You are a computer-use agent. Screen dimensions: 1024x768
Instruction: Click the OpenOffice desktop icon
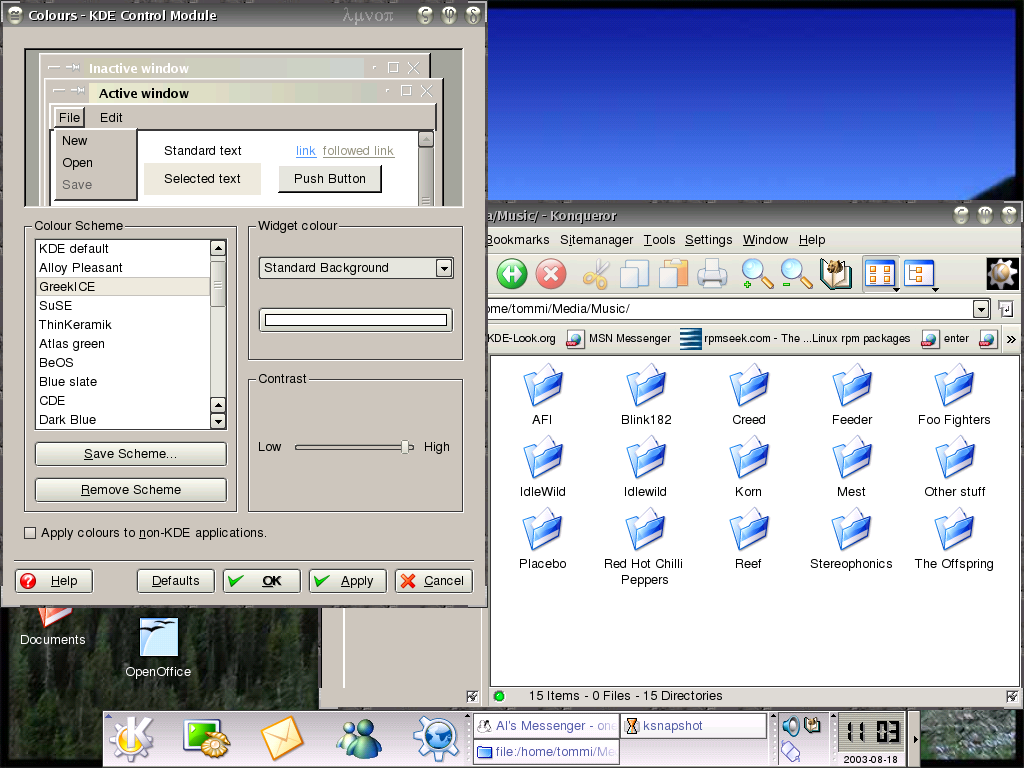[159, 647]
